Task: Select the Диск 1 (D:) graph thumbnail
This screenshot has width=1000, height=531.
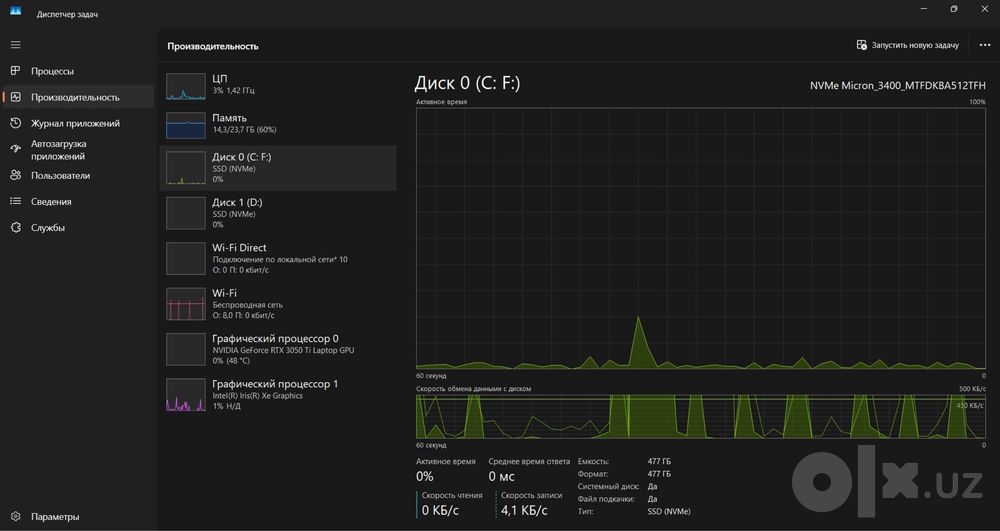Action: click(186, 214)
